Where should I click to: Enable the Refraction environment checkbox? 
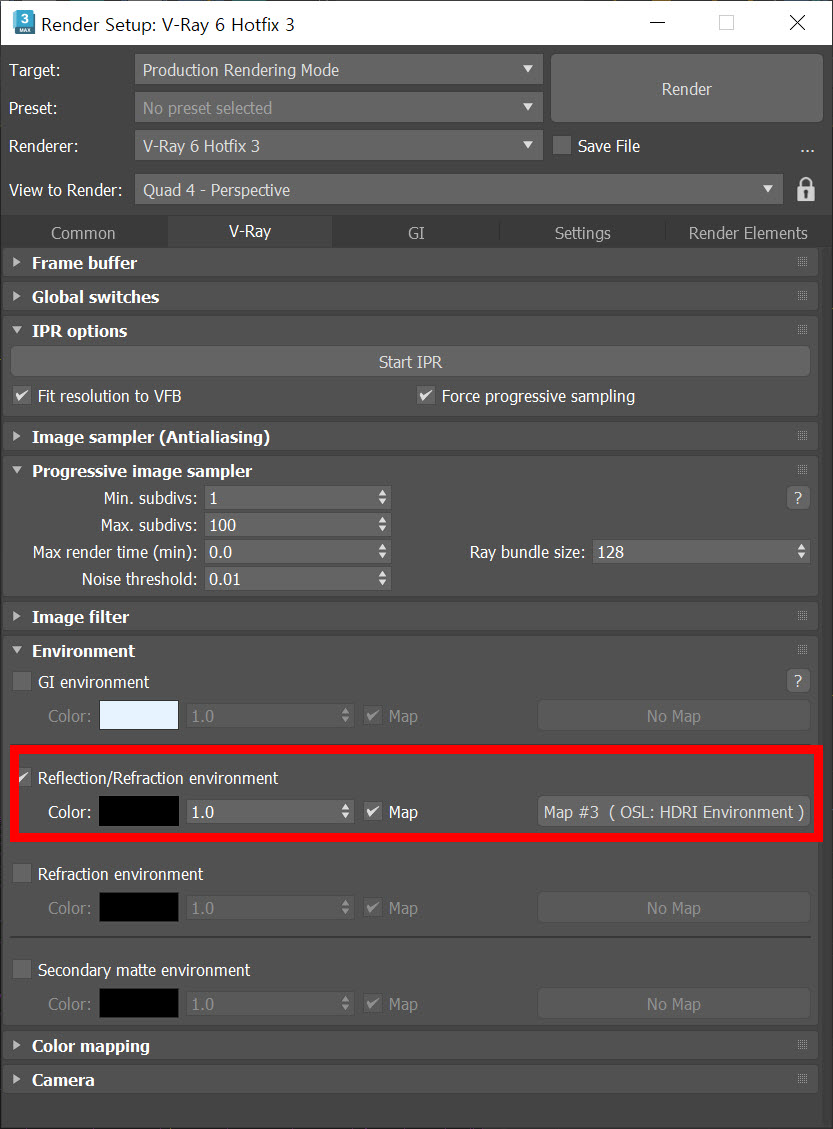pos(22,873)
